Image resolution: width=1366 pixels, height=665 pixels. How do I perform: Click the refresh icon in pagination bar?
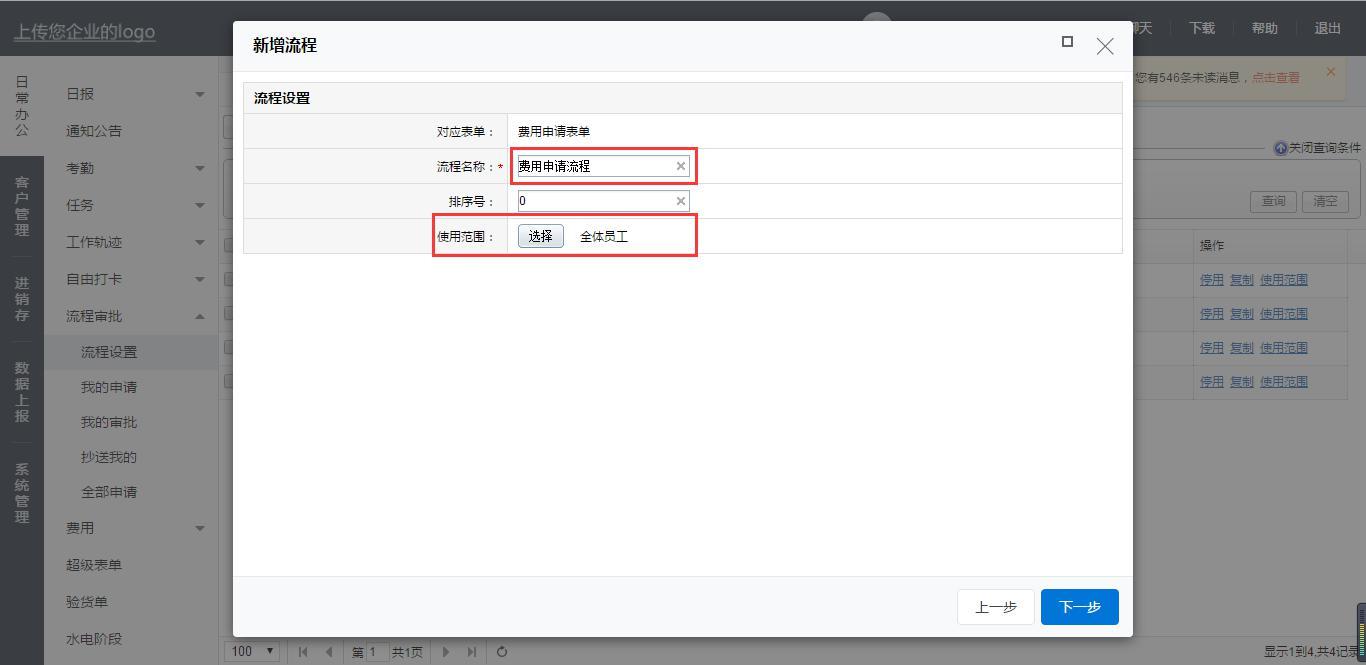(x=502, y=652)
